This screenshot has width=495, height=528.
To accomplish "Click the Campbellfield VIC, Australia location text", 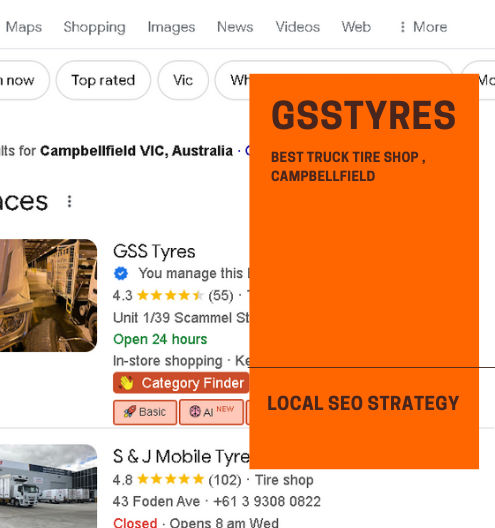I will click(137, 151).
